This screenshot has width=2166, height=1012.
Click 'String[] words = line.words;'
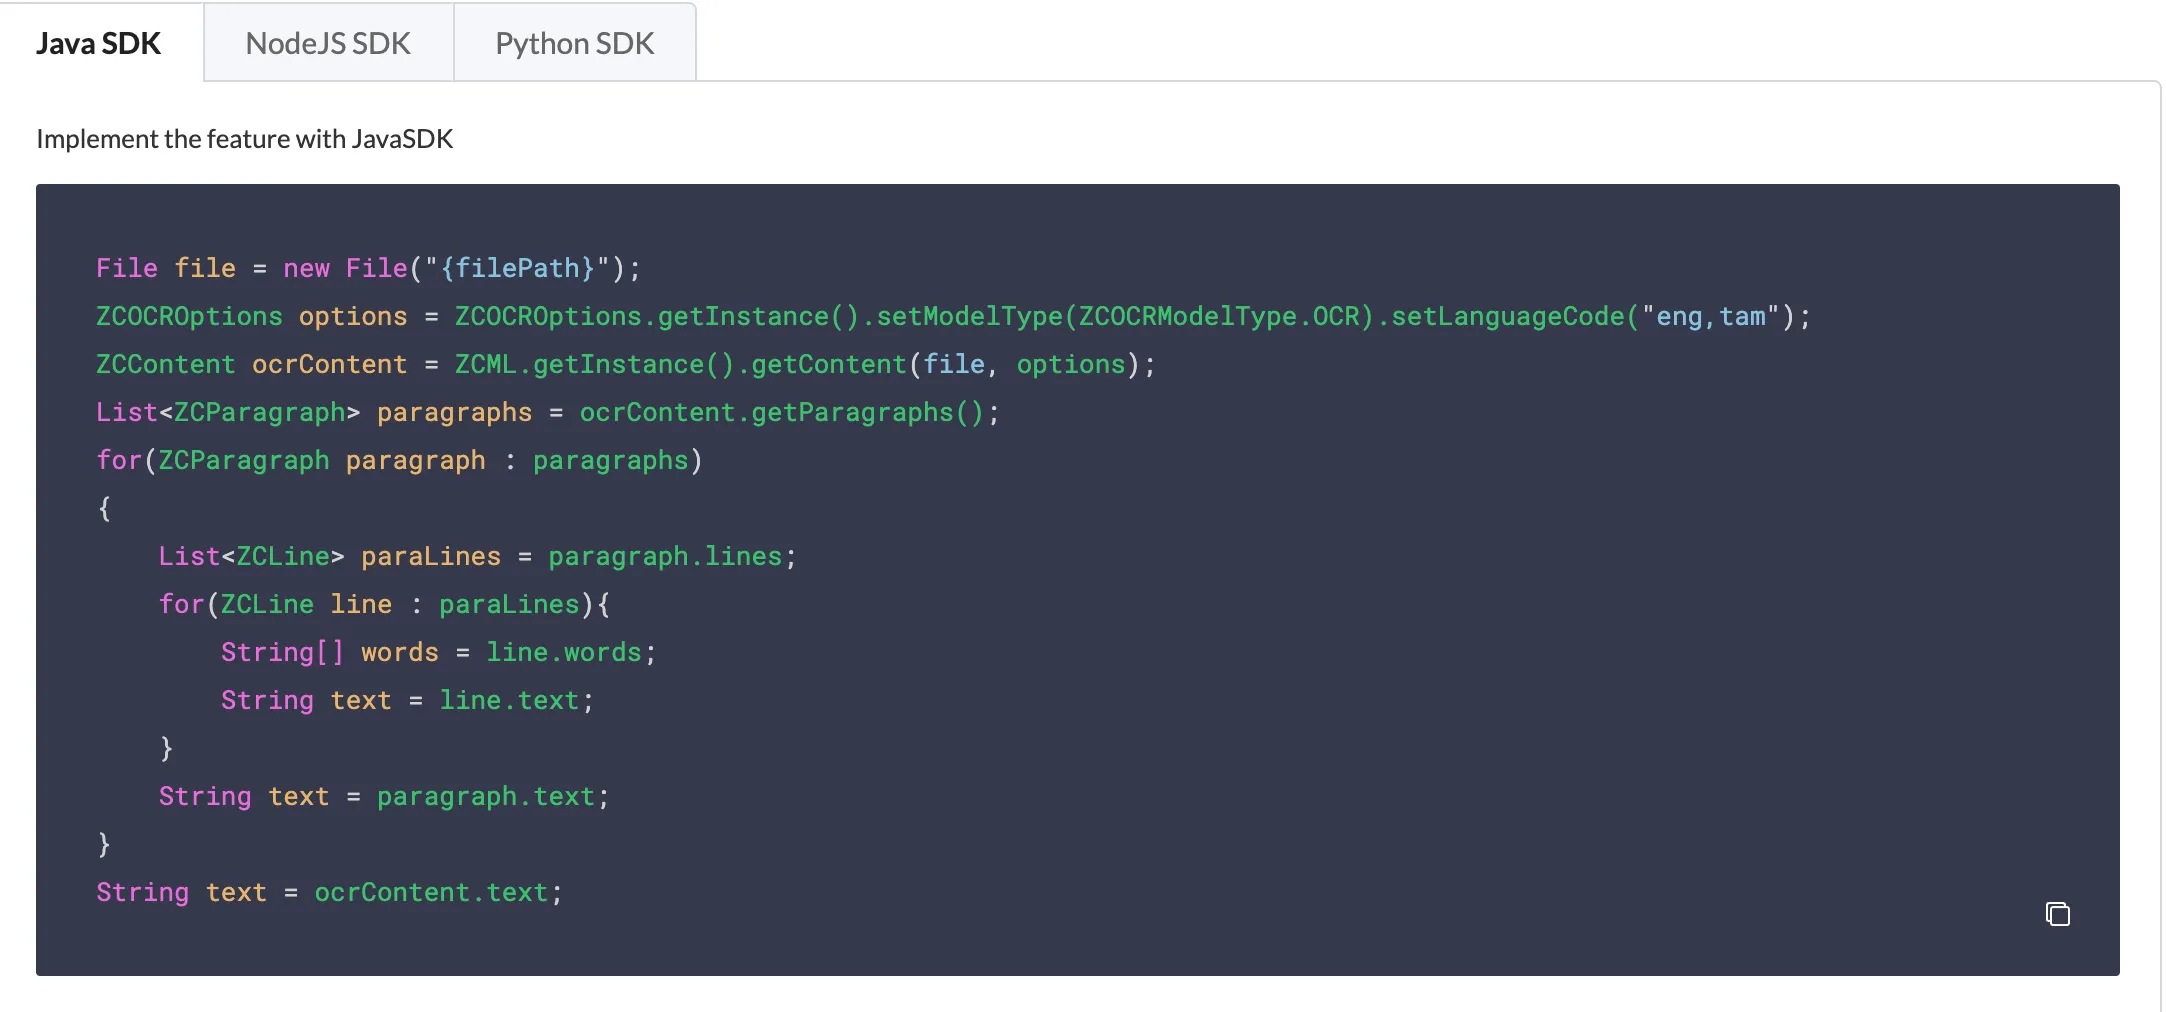(x=439, y=652)
